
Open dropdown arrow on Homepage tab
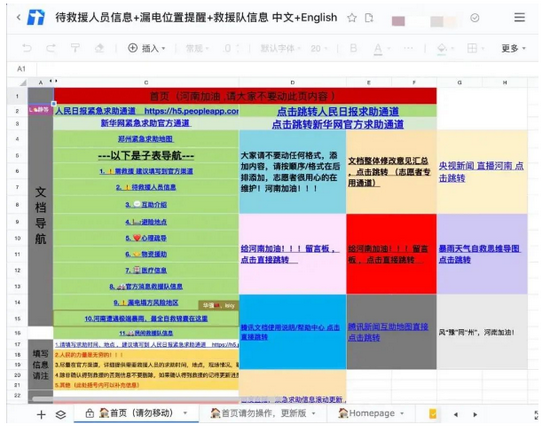coord(402,413)
